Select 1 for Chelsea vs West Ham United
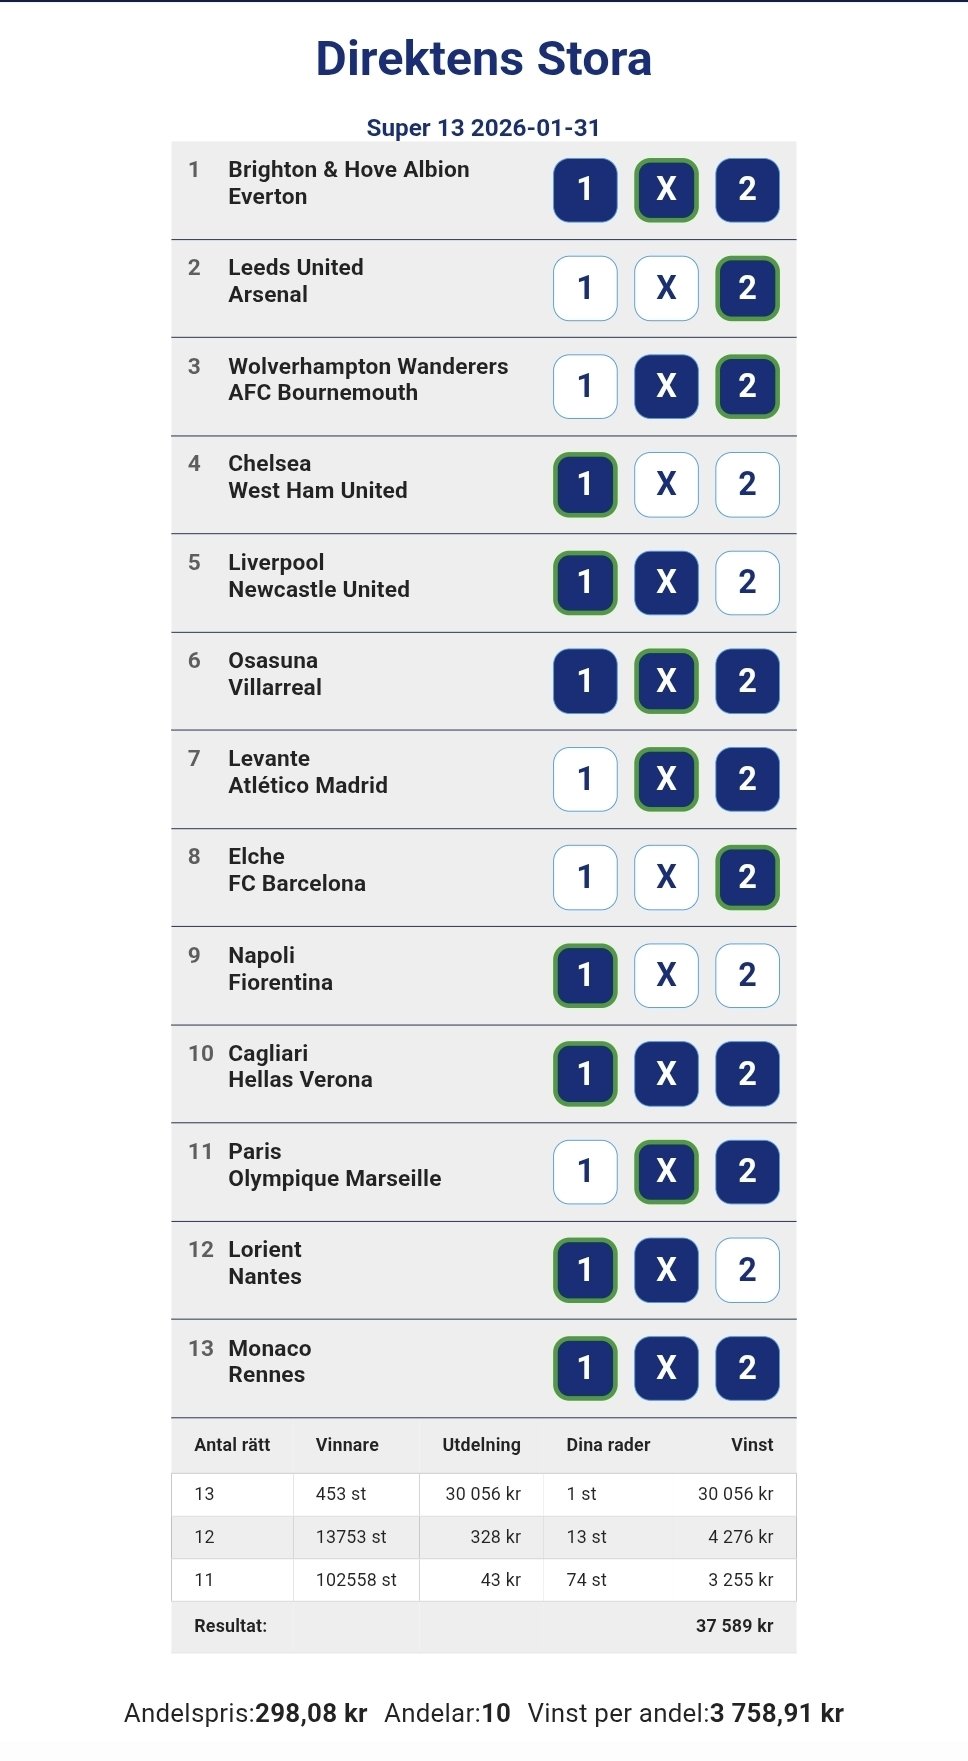The height and width of the screenshot is (1761, 968). pos(585,484)
